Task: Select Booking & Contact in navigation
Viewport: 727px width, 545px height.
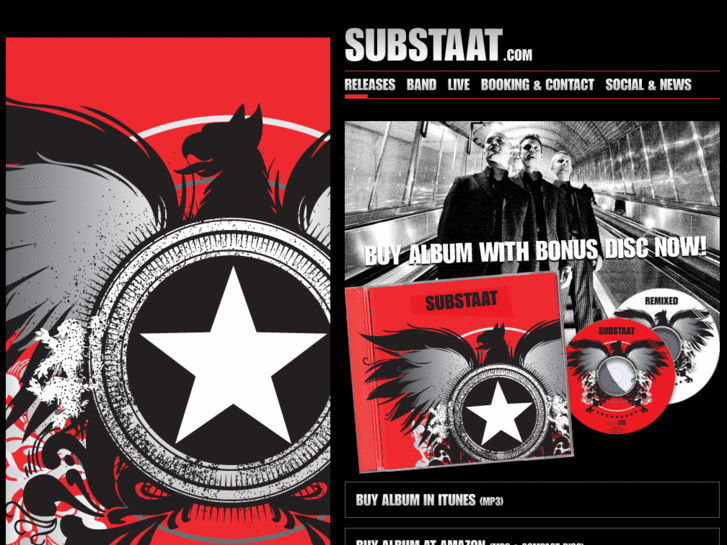Action: (x=537, y=84)
